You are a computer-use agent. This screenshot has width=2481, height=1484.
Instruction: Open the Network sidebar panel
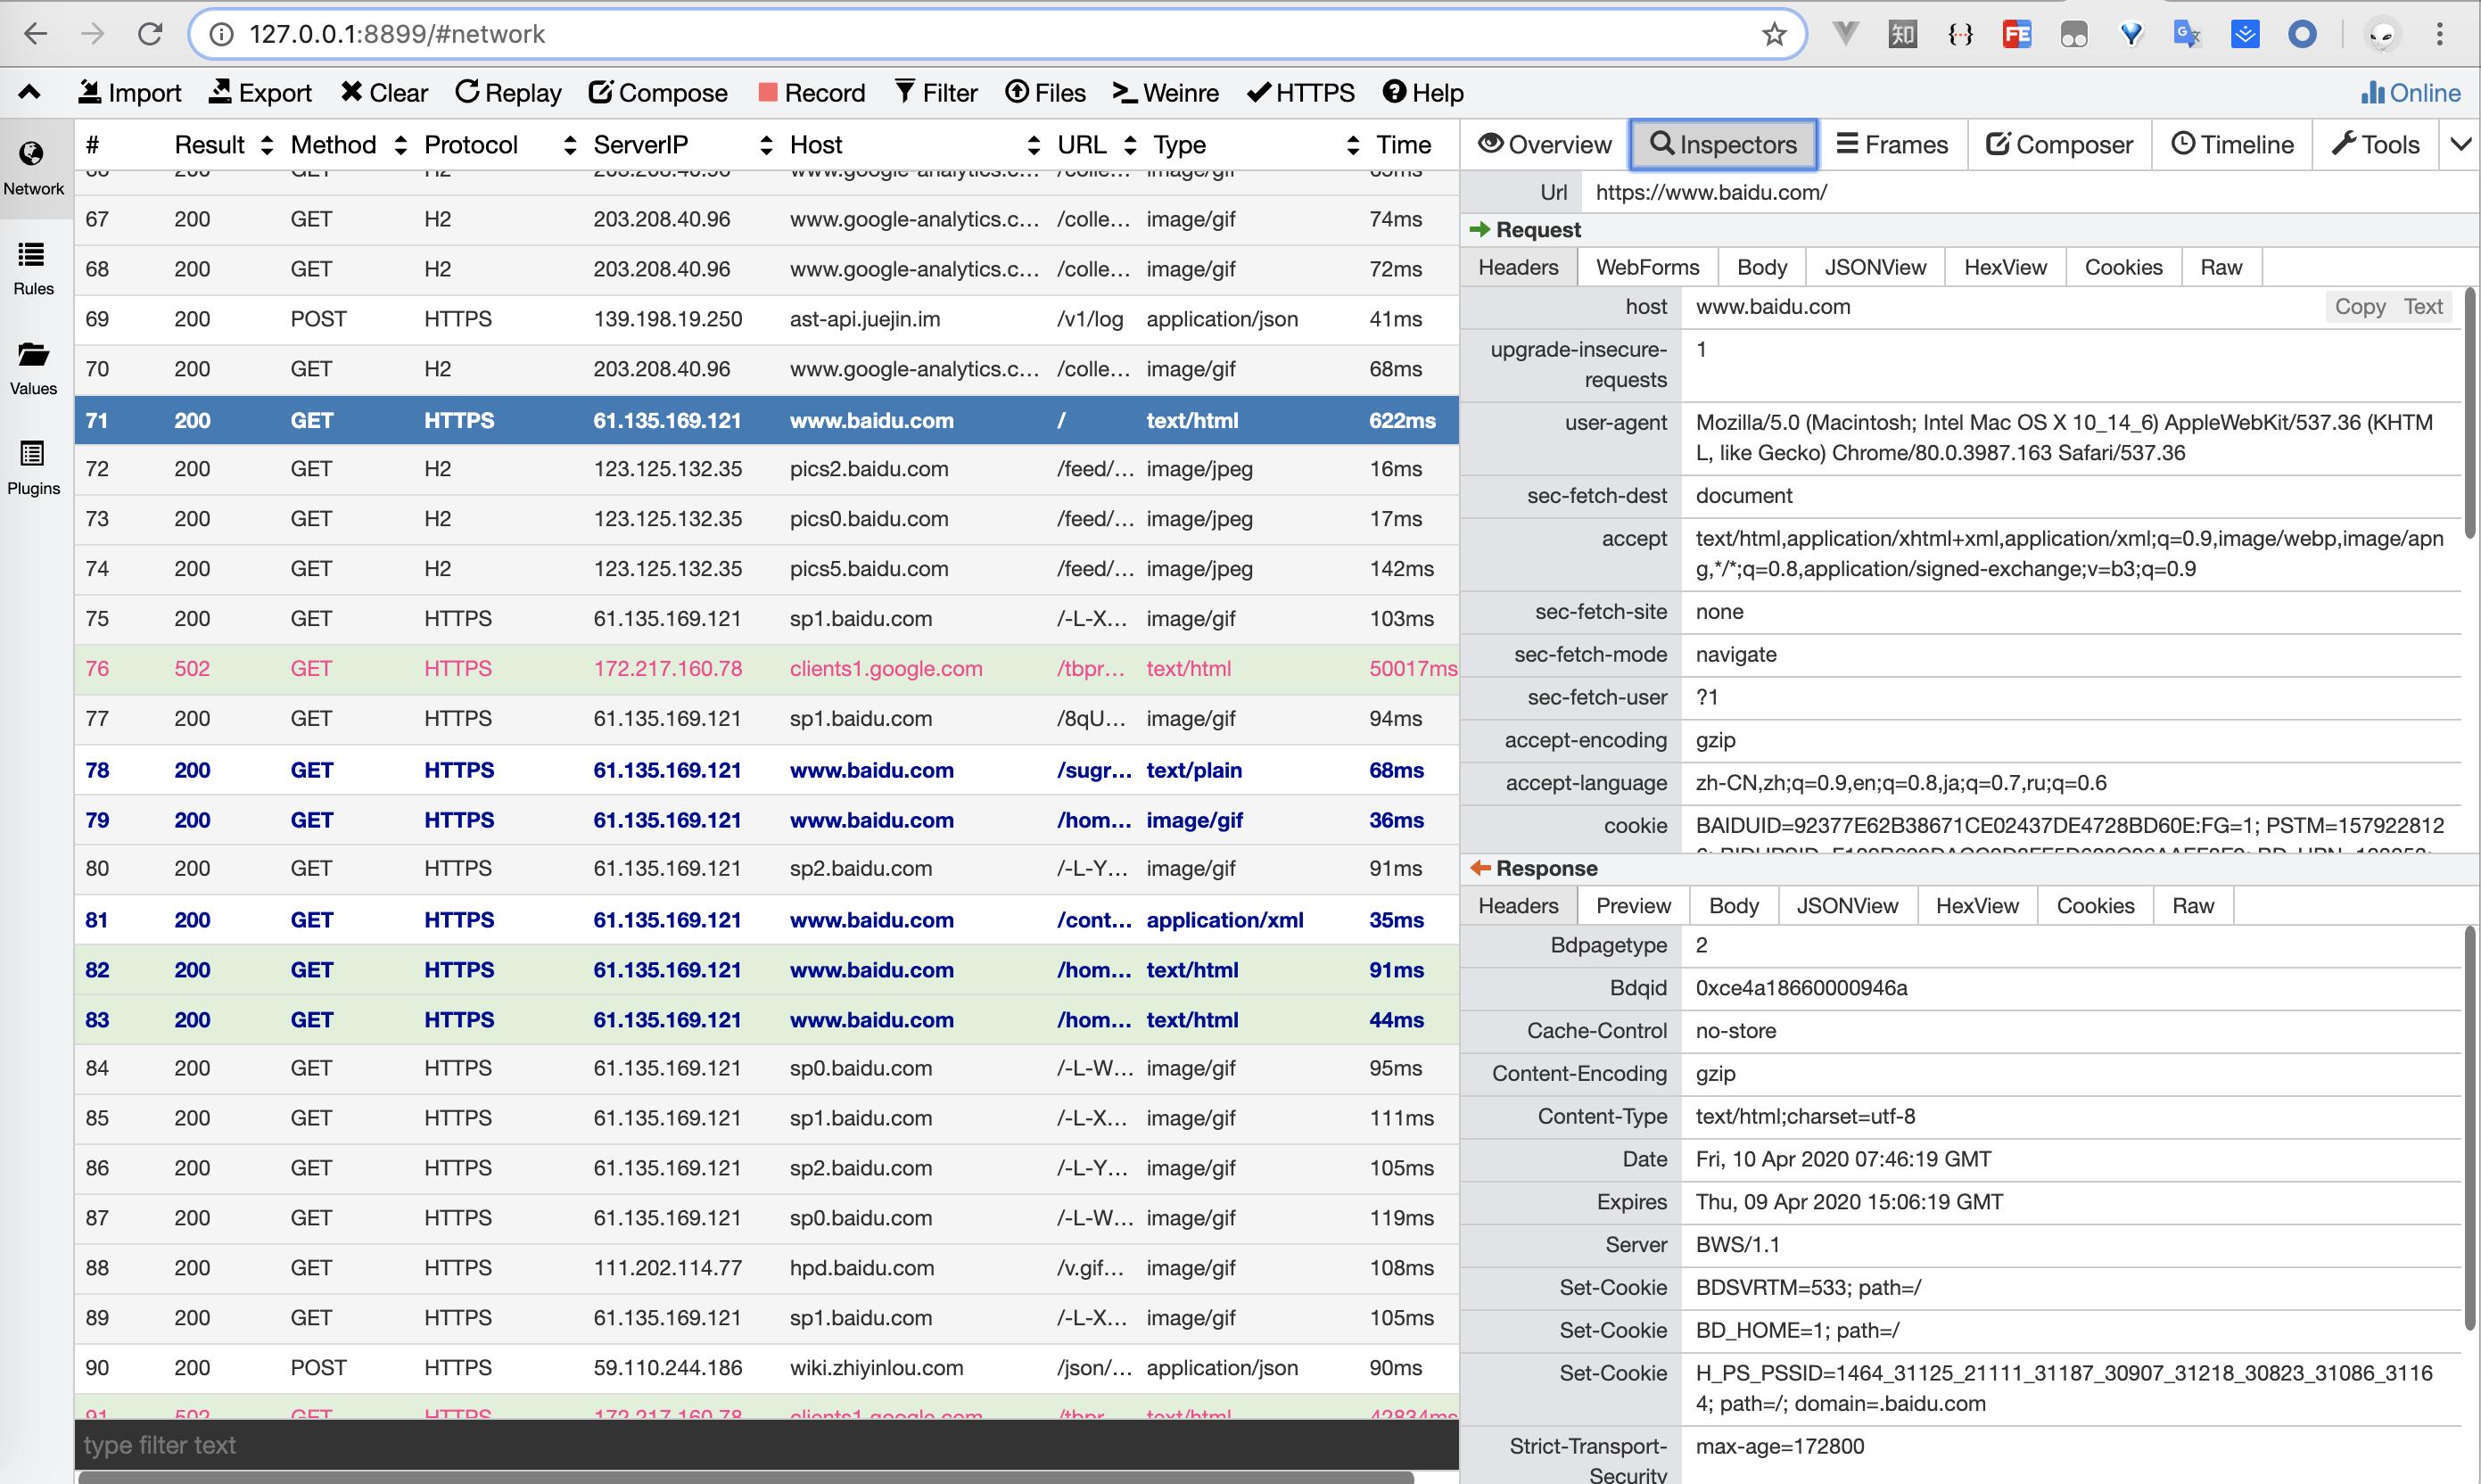[33, 168]
